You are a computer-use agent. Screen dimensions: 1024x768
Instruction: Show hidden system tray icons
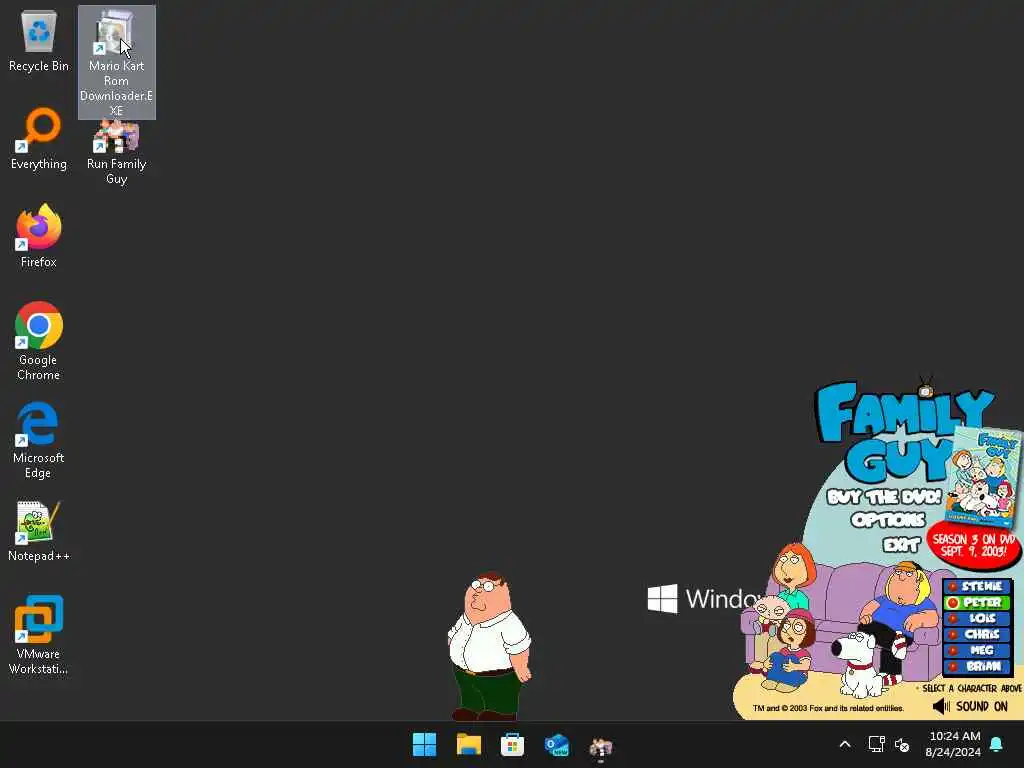[844, 744]
